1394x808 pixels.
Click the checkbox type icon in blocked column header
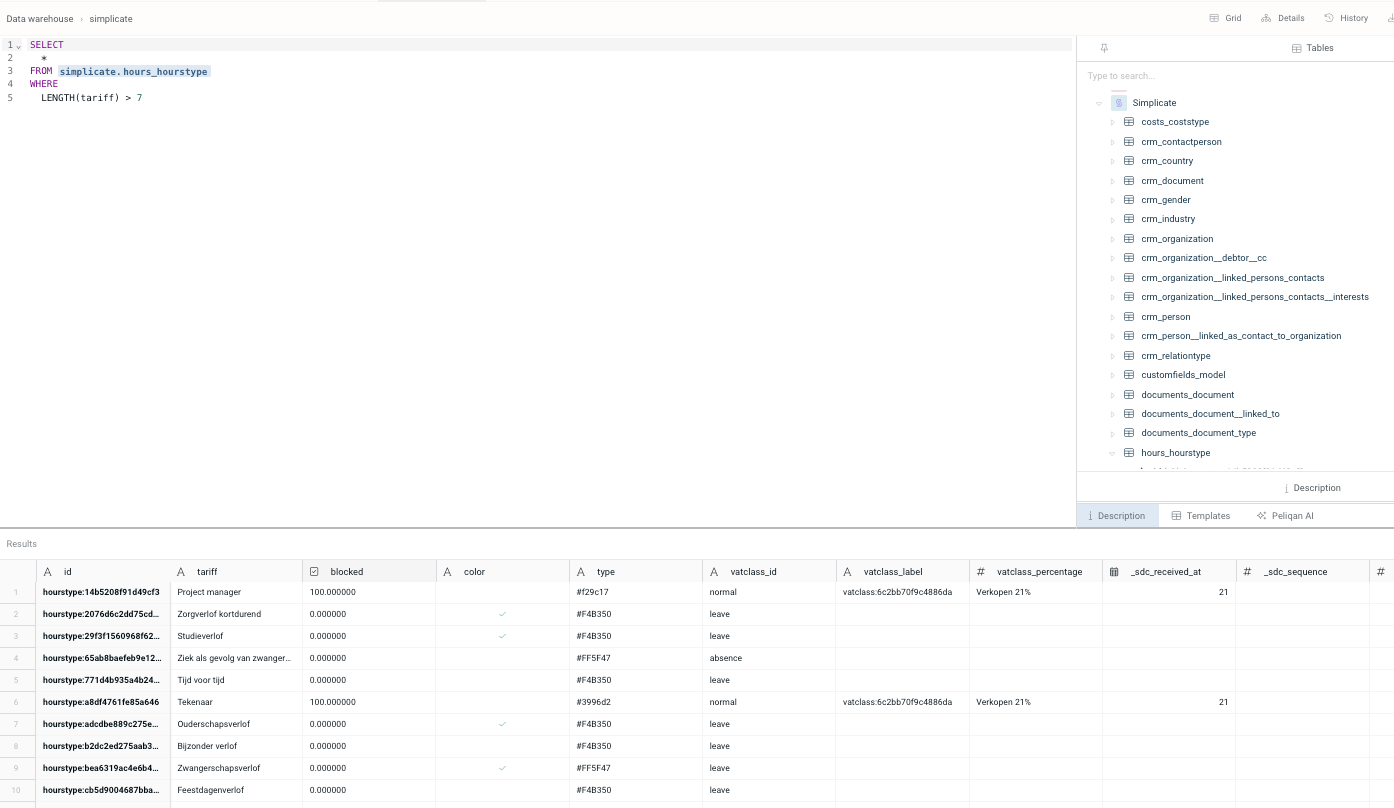pos(314,572)
